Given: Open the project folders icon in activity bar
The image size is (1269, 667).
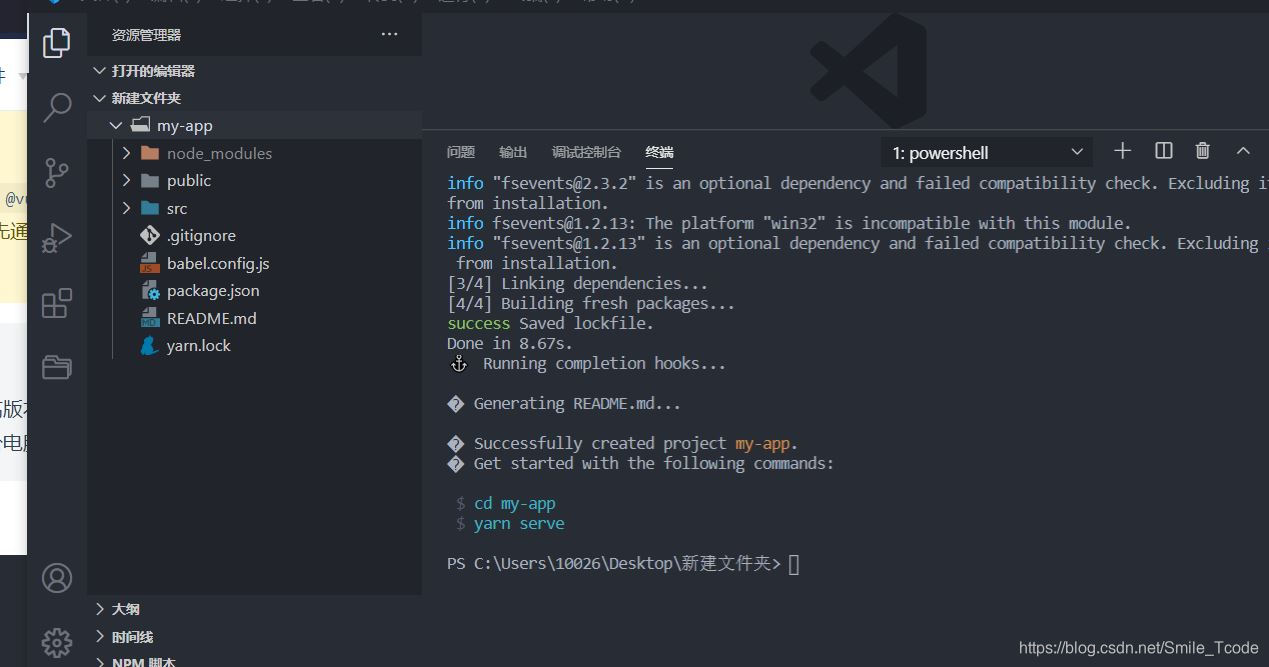Looking at the screenshot, I should 57,367.
